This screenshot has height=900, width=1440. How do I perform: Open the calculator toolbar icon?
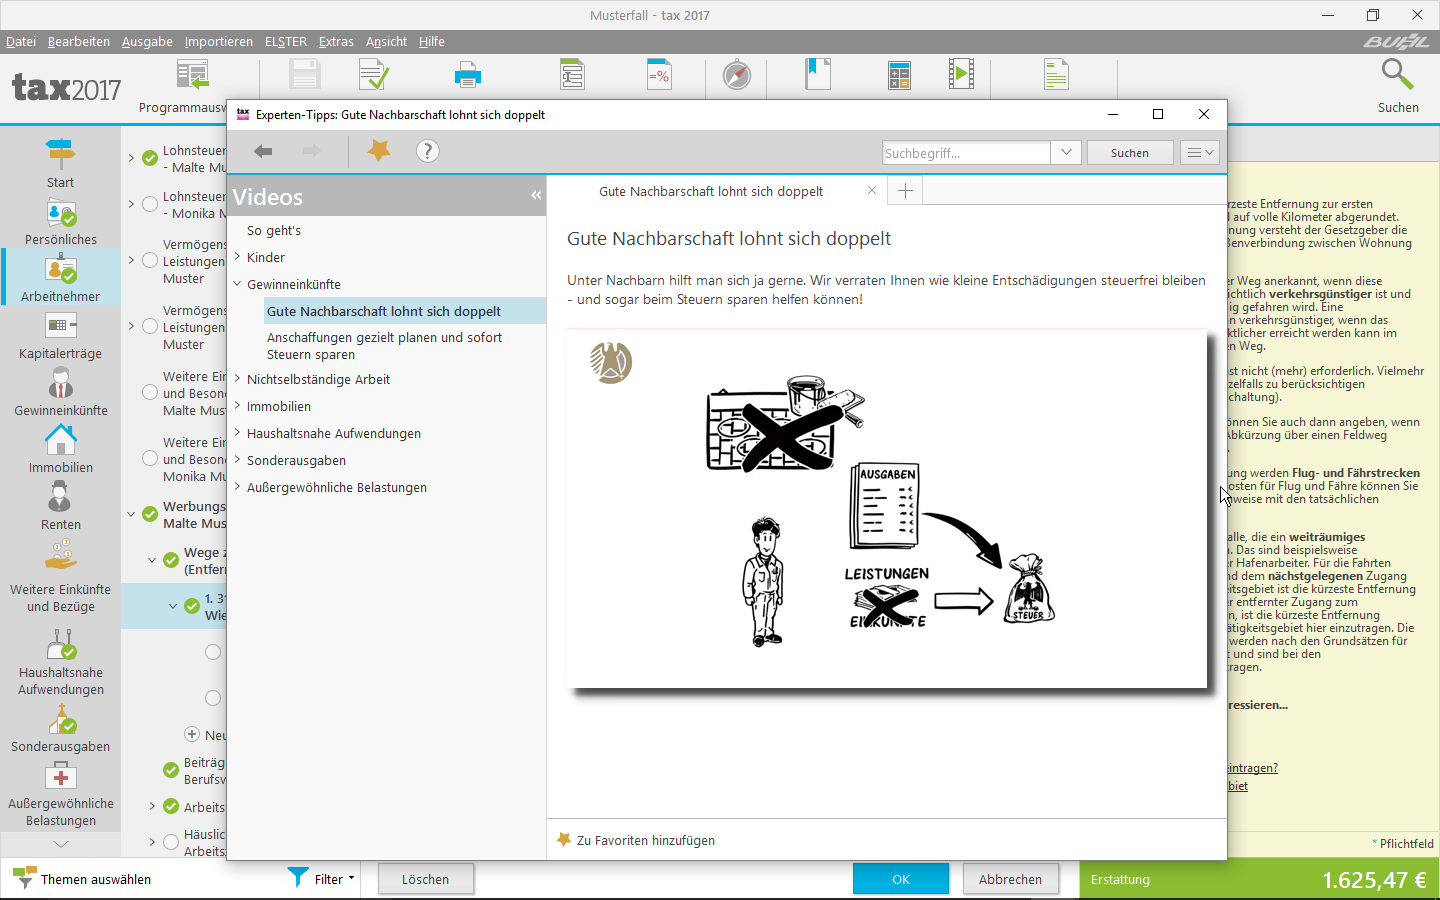899,75
